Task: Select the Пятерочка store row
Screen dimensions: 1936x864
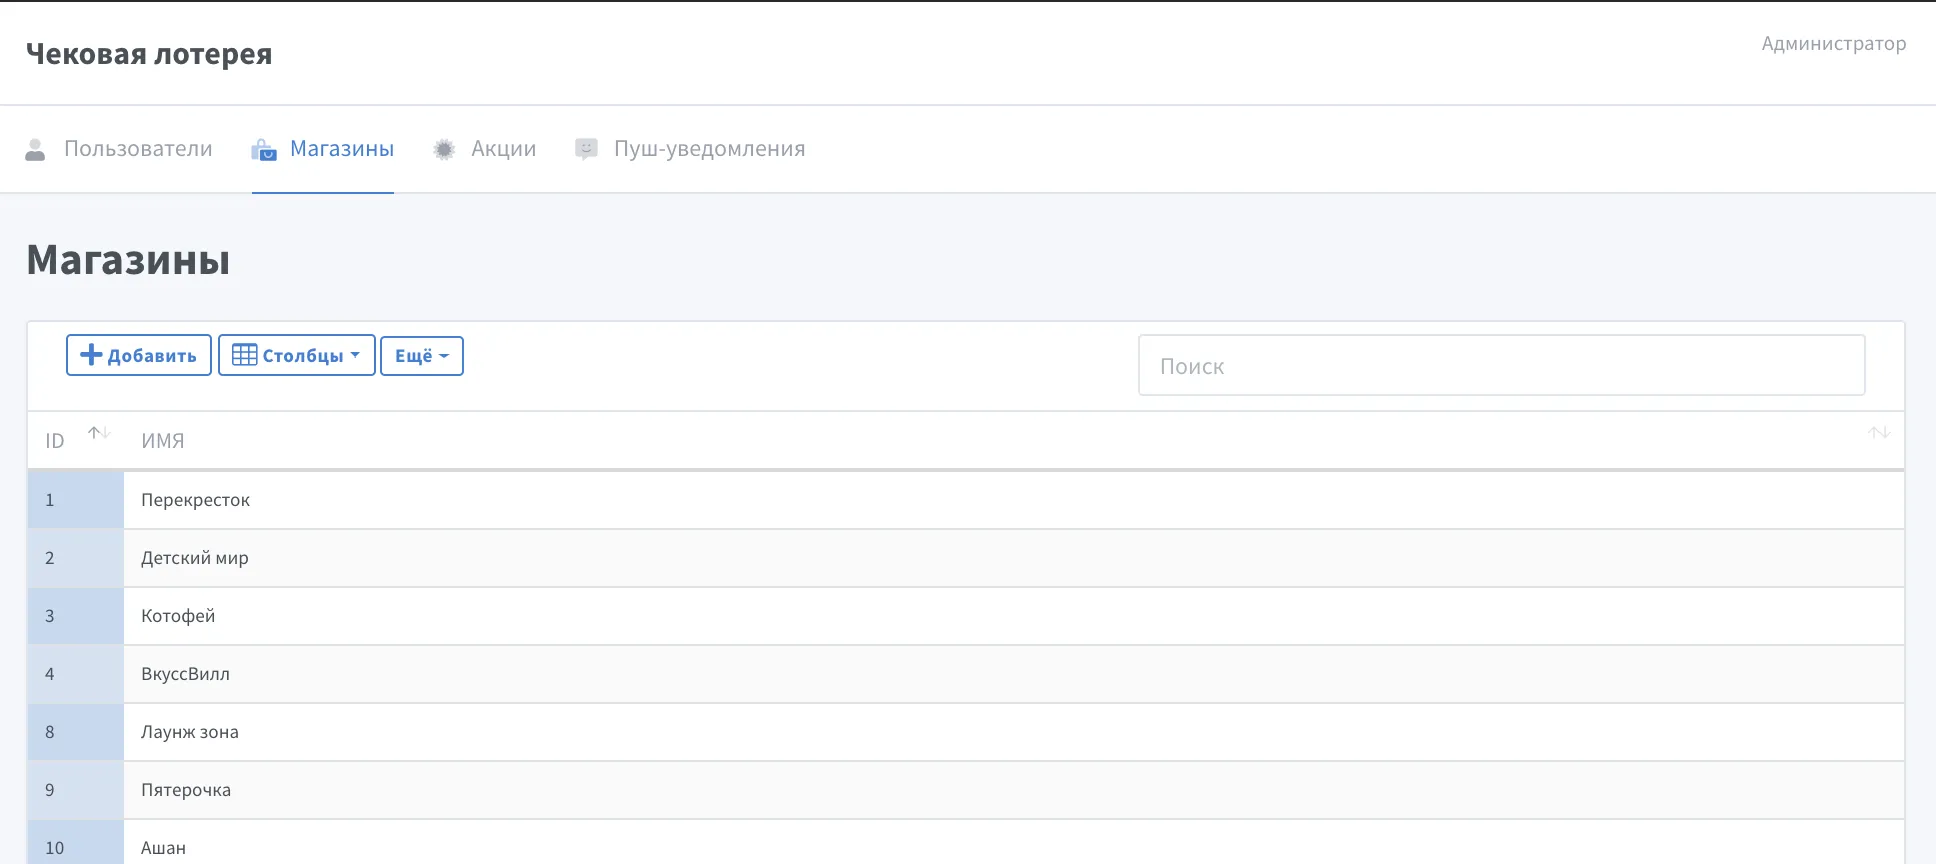Action: [186, 790]
